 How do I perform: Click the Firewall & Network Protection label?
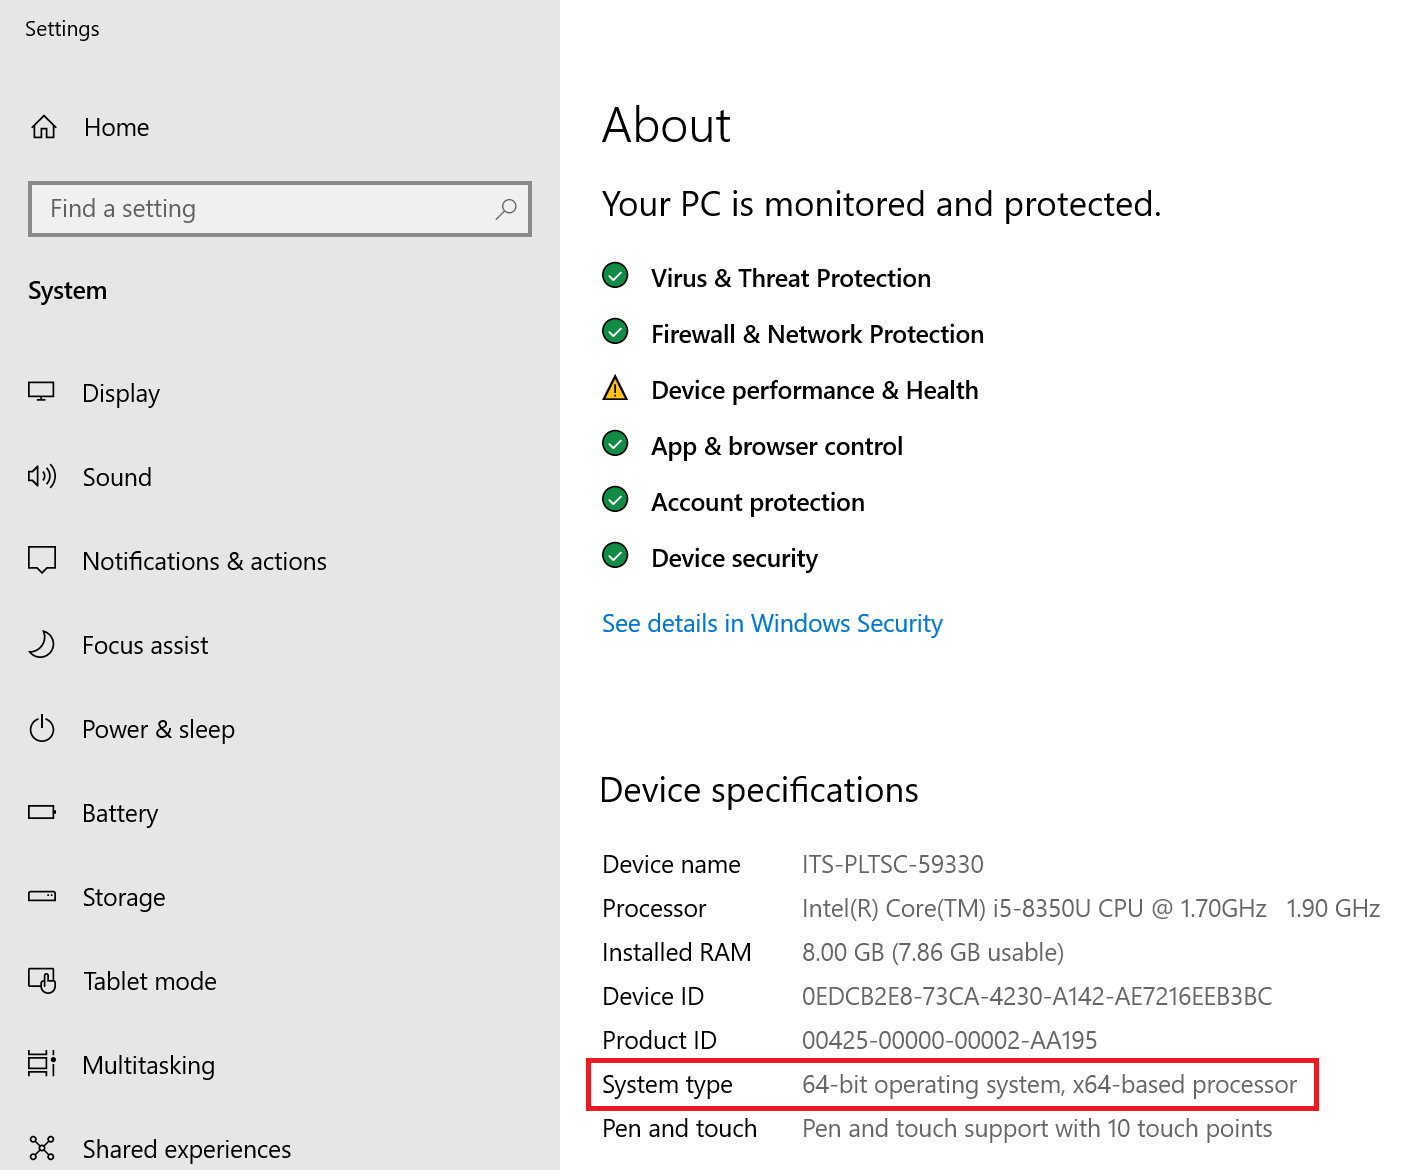(x=817, y=334)
